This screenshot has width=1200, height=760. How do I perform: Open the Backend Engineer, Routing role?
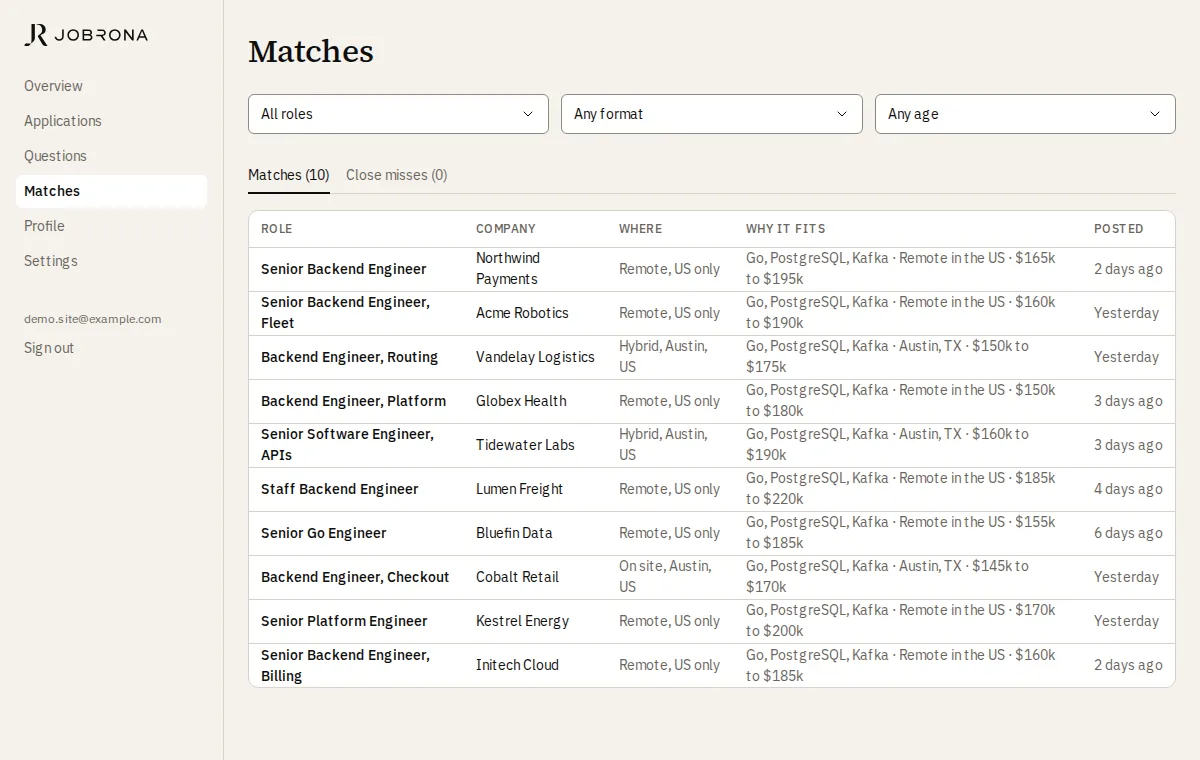click(x=349, y=357)
